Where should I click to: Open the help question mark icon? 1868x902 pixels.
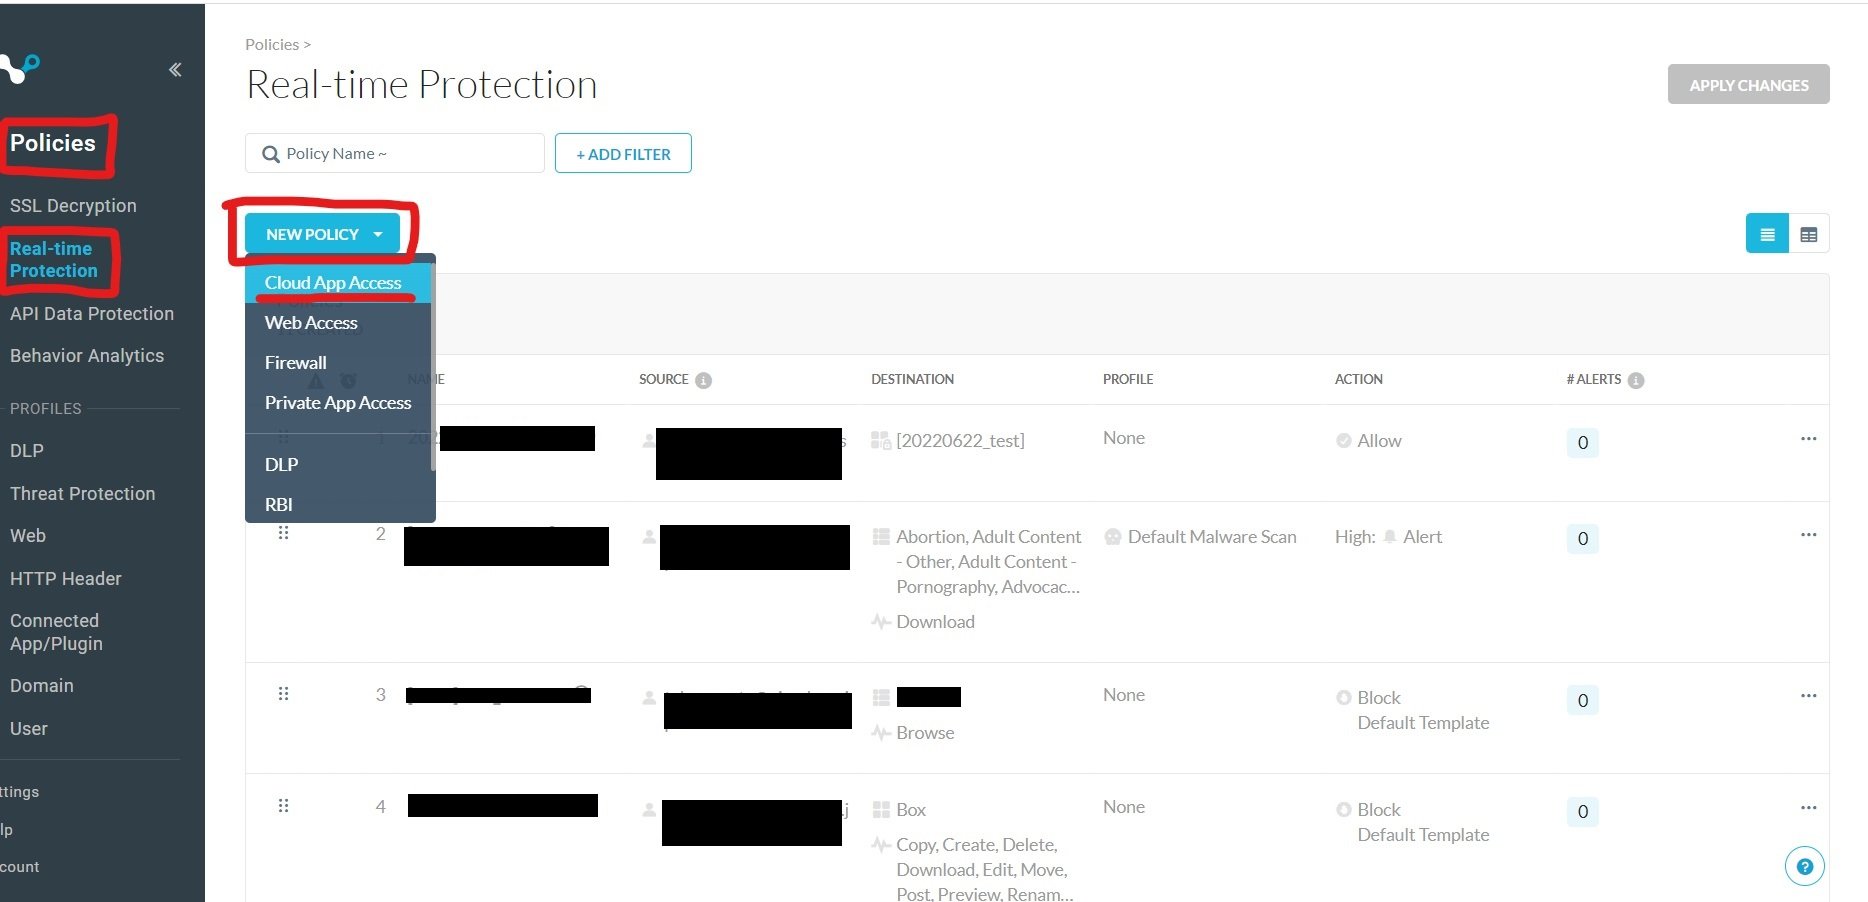[x=1804, y=866]
